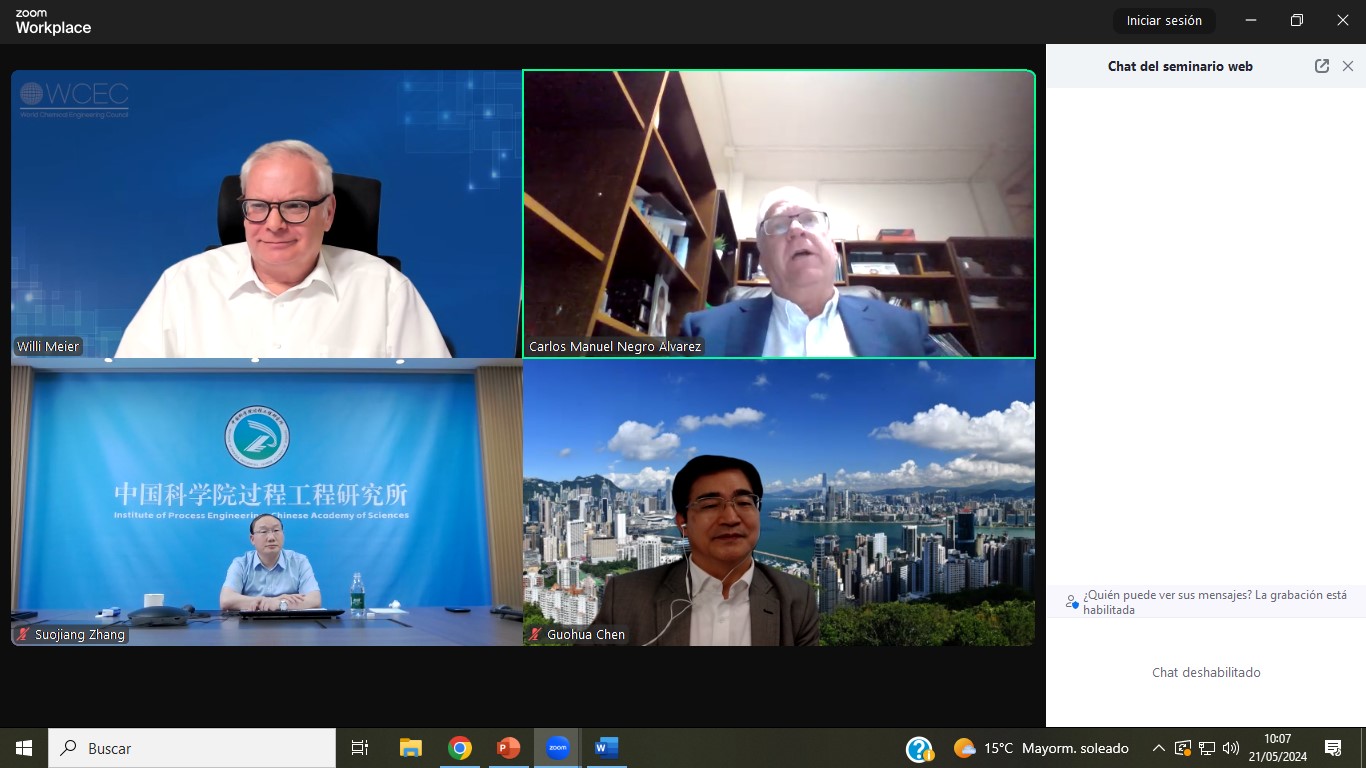Click the Iniciar sesión button
The height and width of the screenshot is (768, 1366).
tap(1164, 21)
